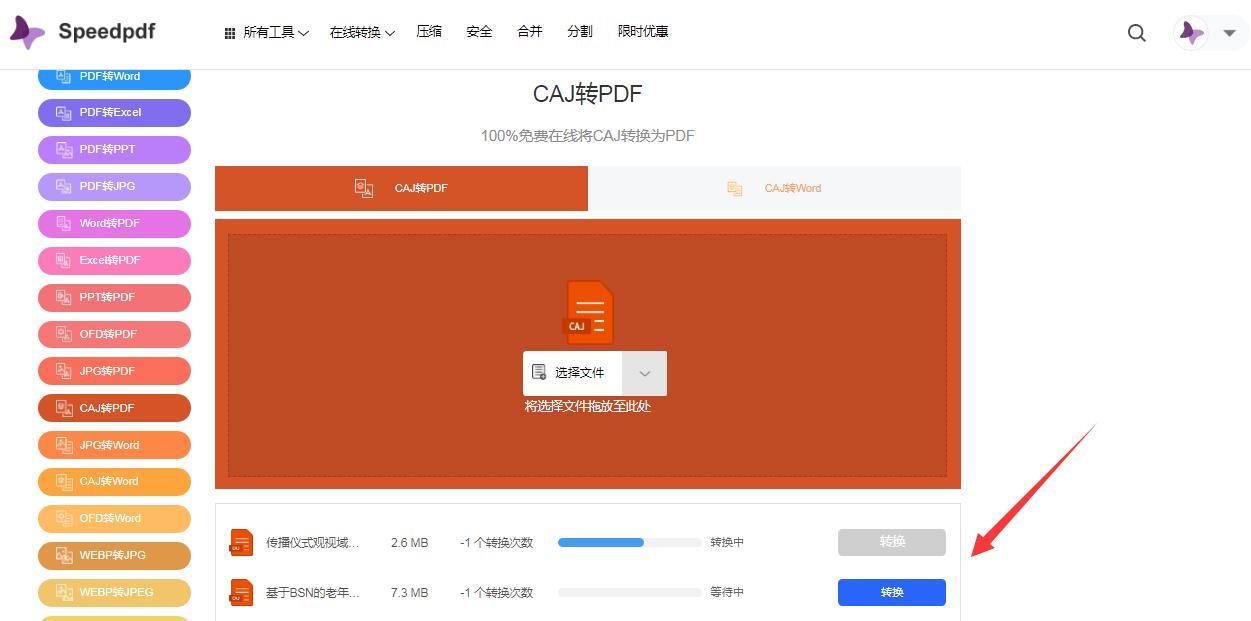Click the user avatar icon

coord(1191,33)
